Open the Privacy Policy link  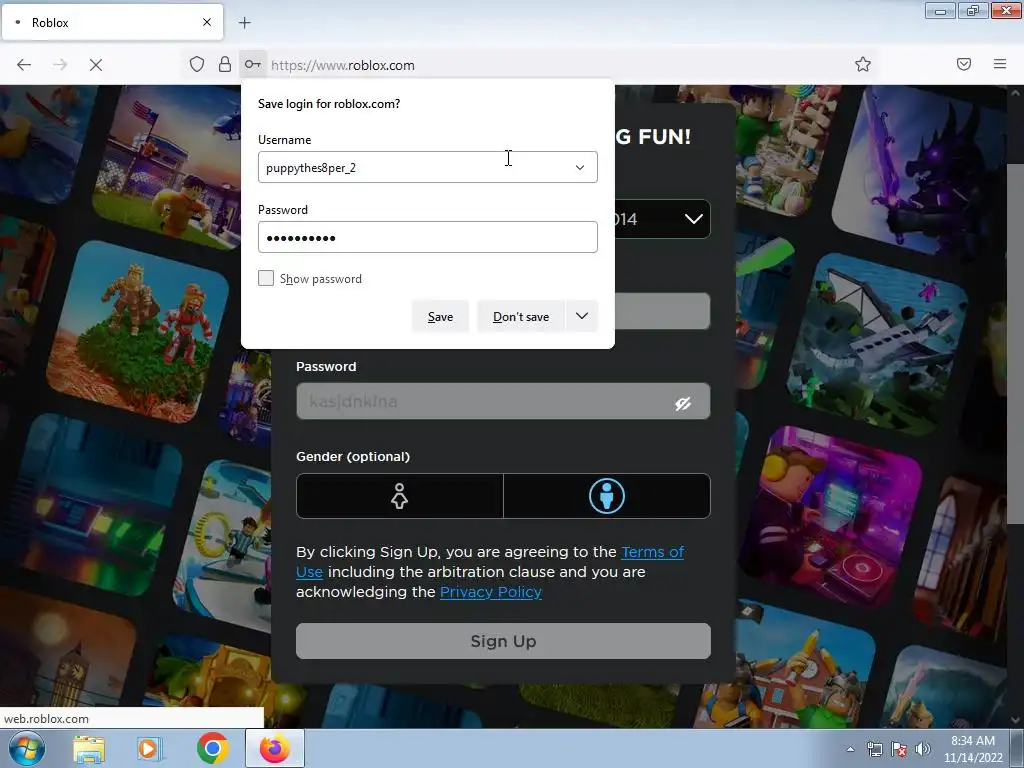click(490, 592)
